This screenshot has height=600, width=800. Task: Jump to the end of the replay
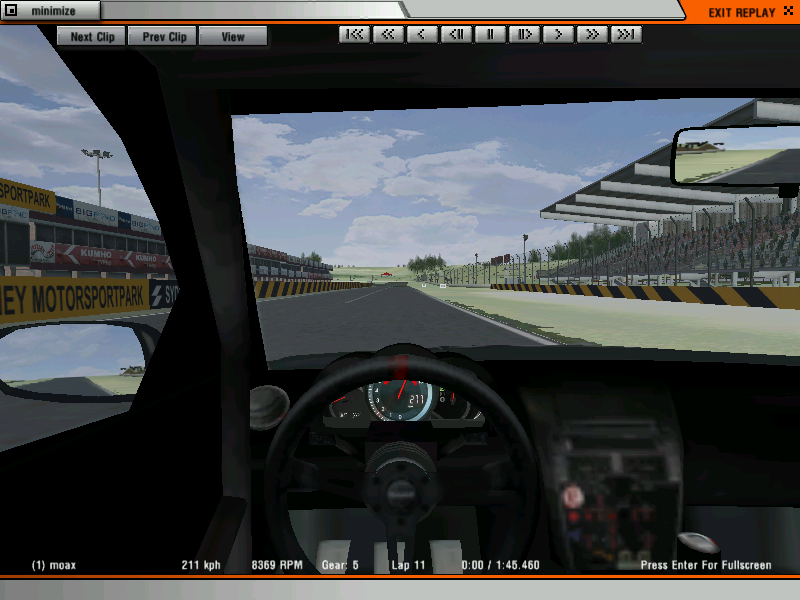tap(626, 35)
